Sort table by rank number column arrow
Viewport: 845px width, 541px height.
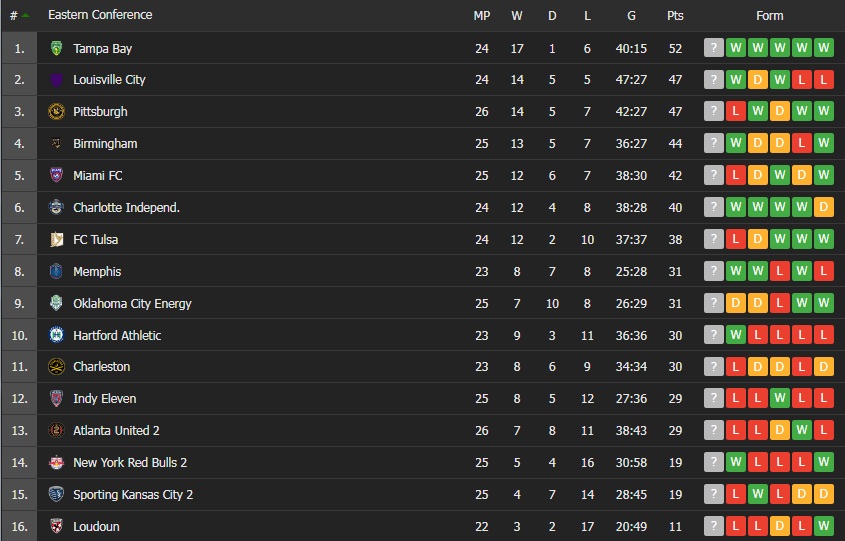pyautogui.click(x=25, y=16)
